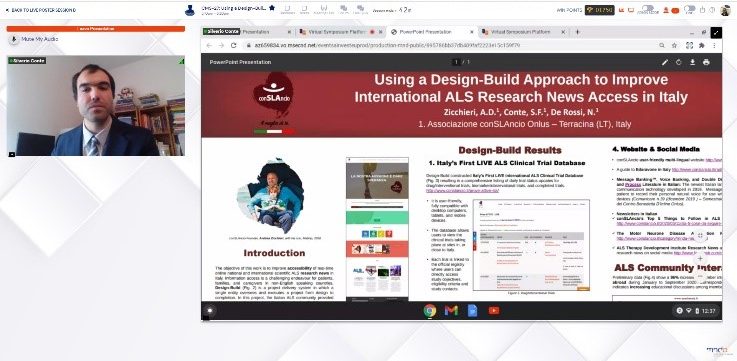Viewport: 737px width, 361px height.
Task: Click the PDF page number field
Action: pos(456,62)
